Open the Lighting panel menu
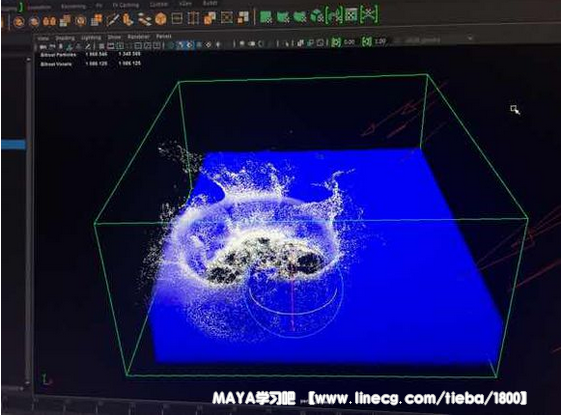This screenshot has height=415, width=564. pyautogui.click(x=91, y=37)
